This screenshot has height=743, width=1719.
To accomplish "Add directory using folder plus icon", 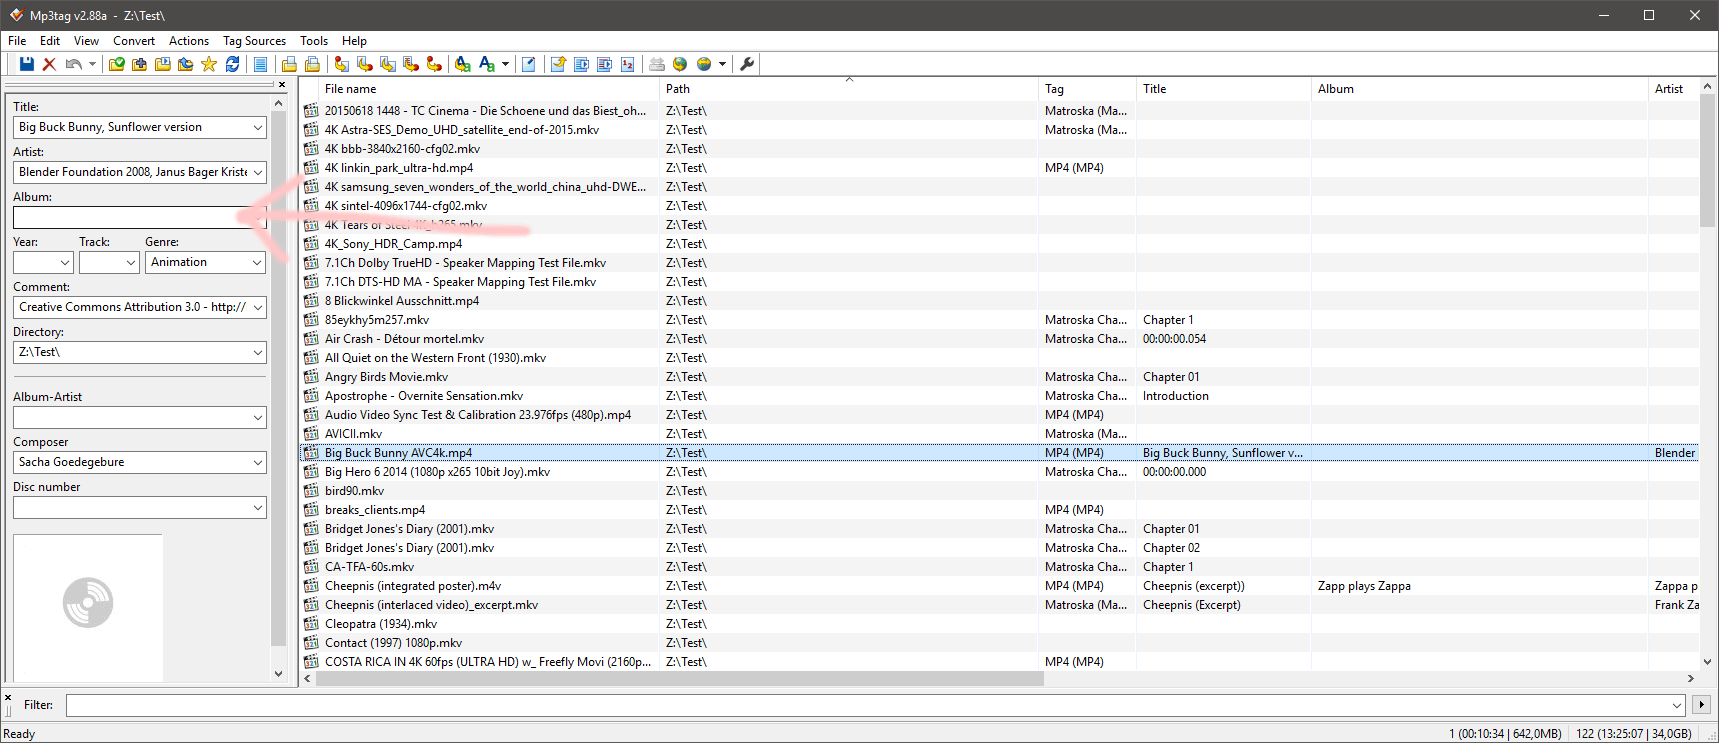I will [x=140, y=64].
